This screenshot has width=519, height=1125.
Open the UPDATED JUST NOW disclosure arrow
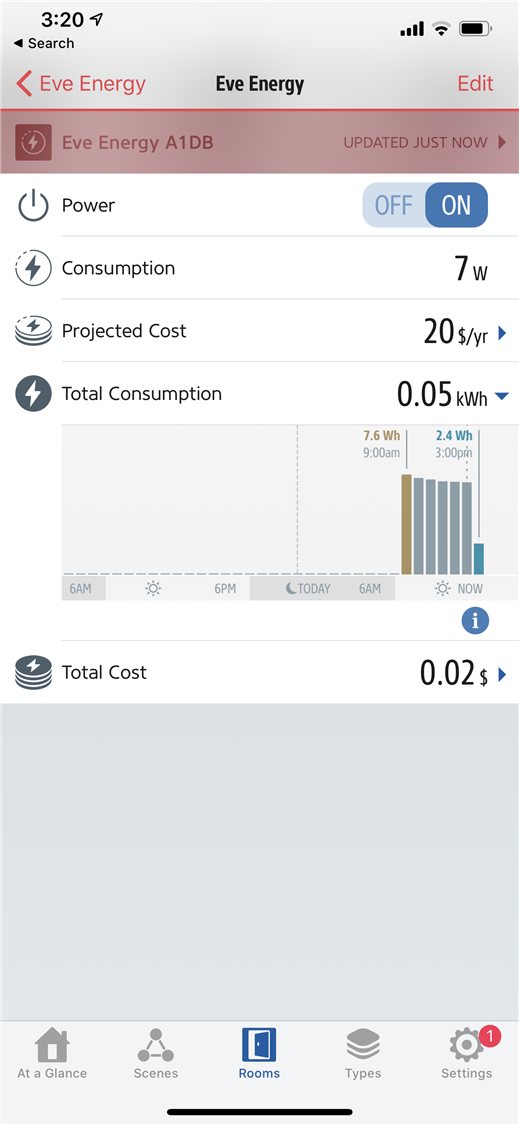[x=502, y=142]
